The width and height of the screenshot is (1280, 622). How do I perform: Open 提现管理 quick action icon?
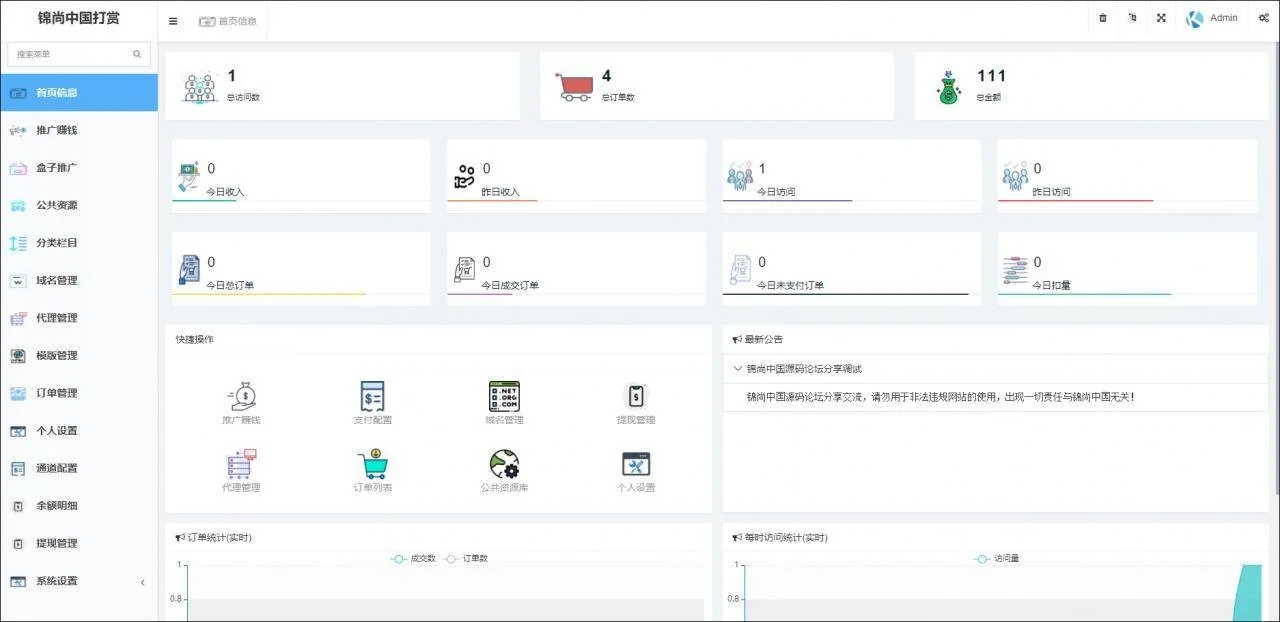636,396
